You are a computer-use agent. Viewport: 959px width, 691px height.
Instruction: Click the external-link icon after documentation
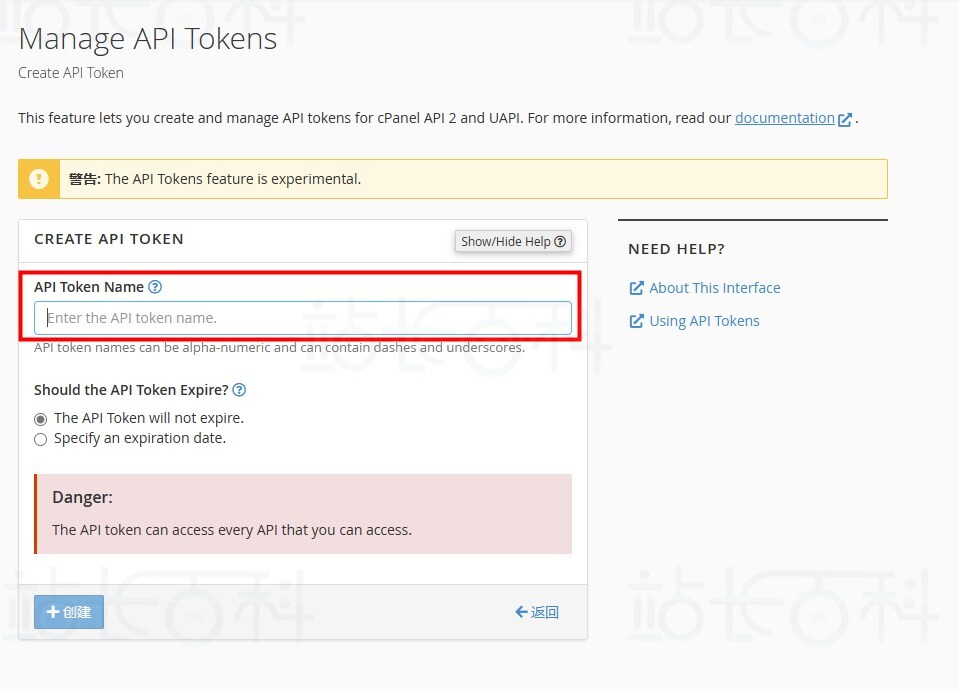(845, 119)
